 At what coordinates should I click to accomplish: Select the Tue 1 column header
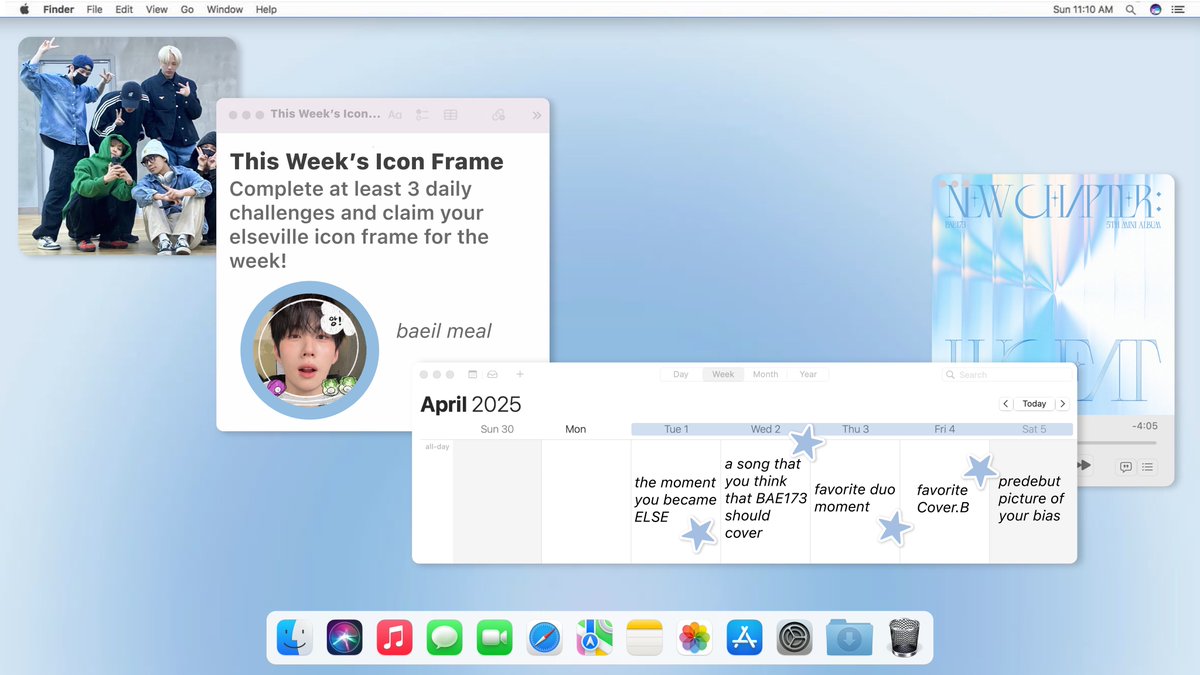point(676,429)
